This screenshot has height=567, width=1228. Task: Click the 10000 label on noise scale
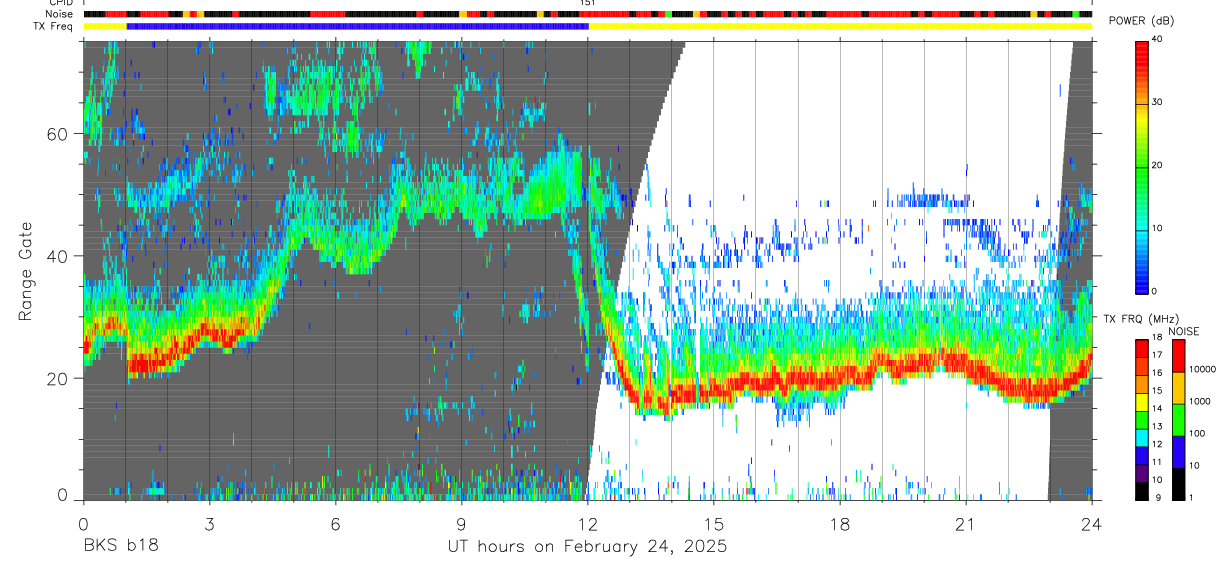[x=1201, y=368]
